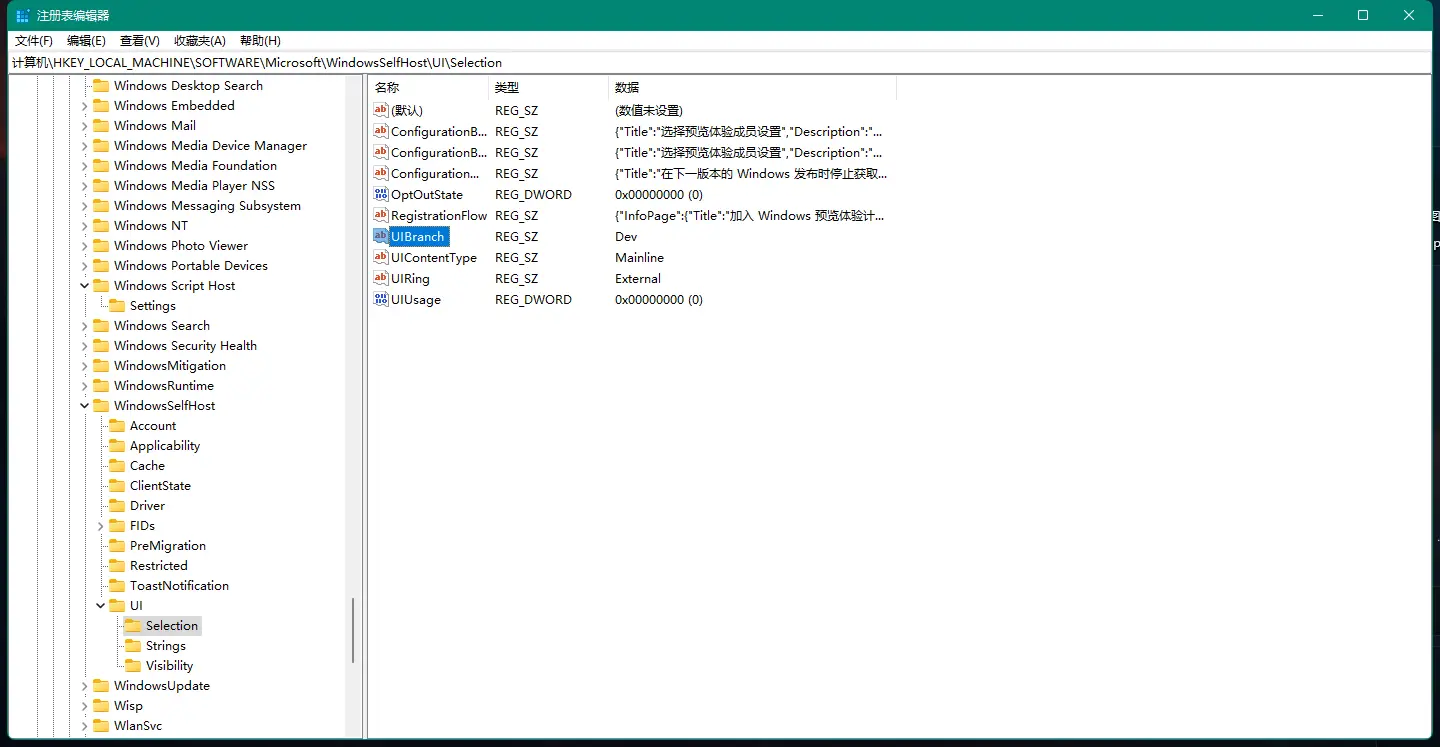Click the (数值未设置) data cell
The width and height of the screenshot is (1440, 747).
649,111
